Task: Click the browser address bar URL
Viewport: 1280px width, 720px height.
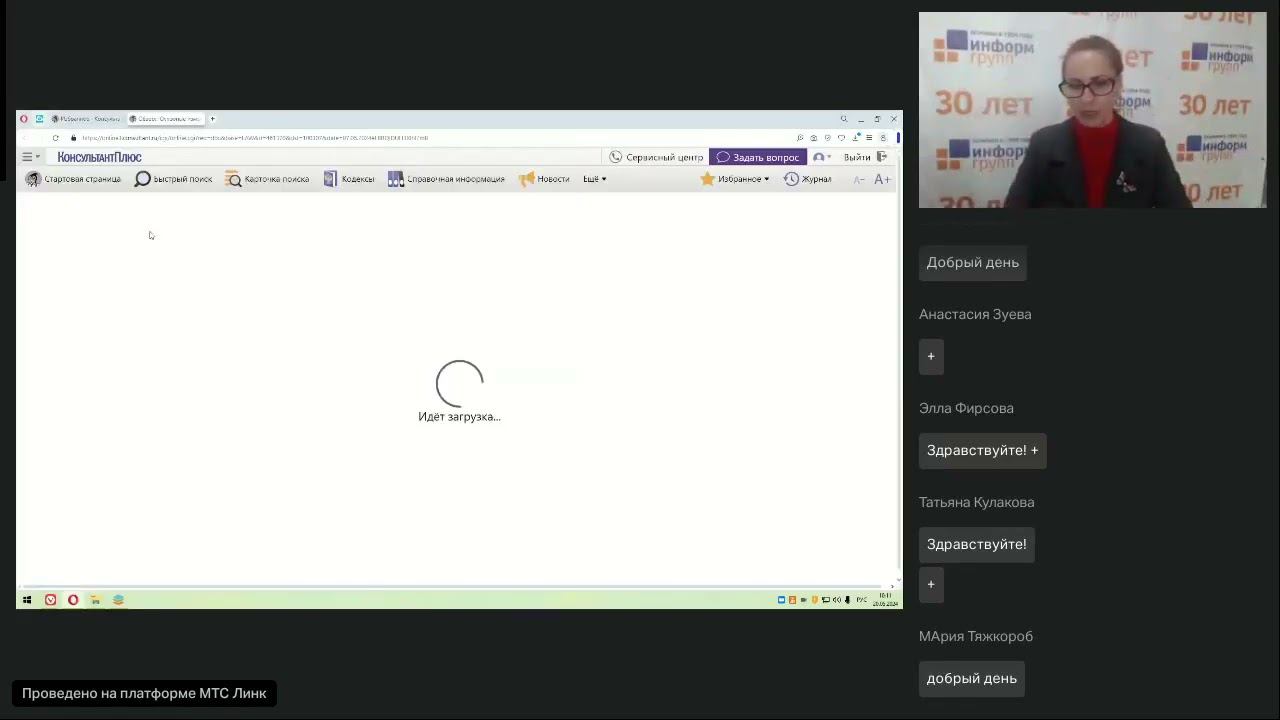Action: pyautogui.click(x=255, y=138)
